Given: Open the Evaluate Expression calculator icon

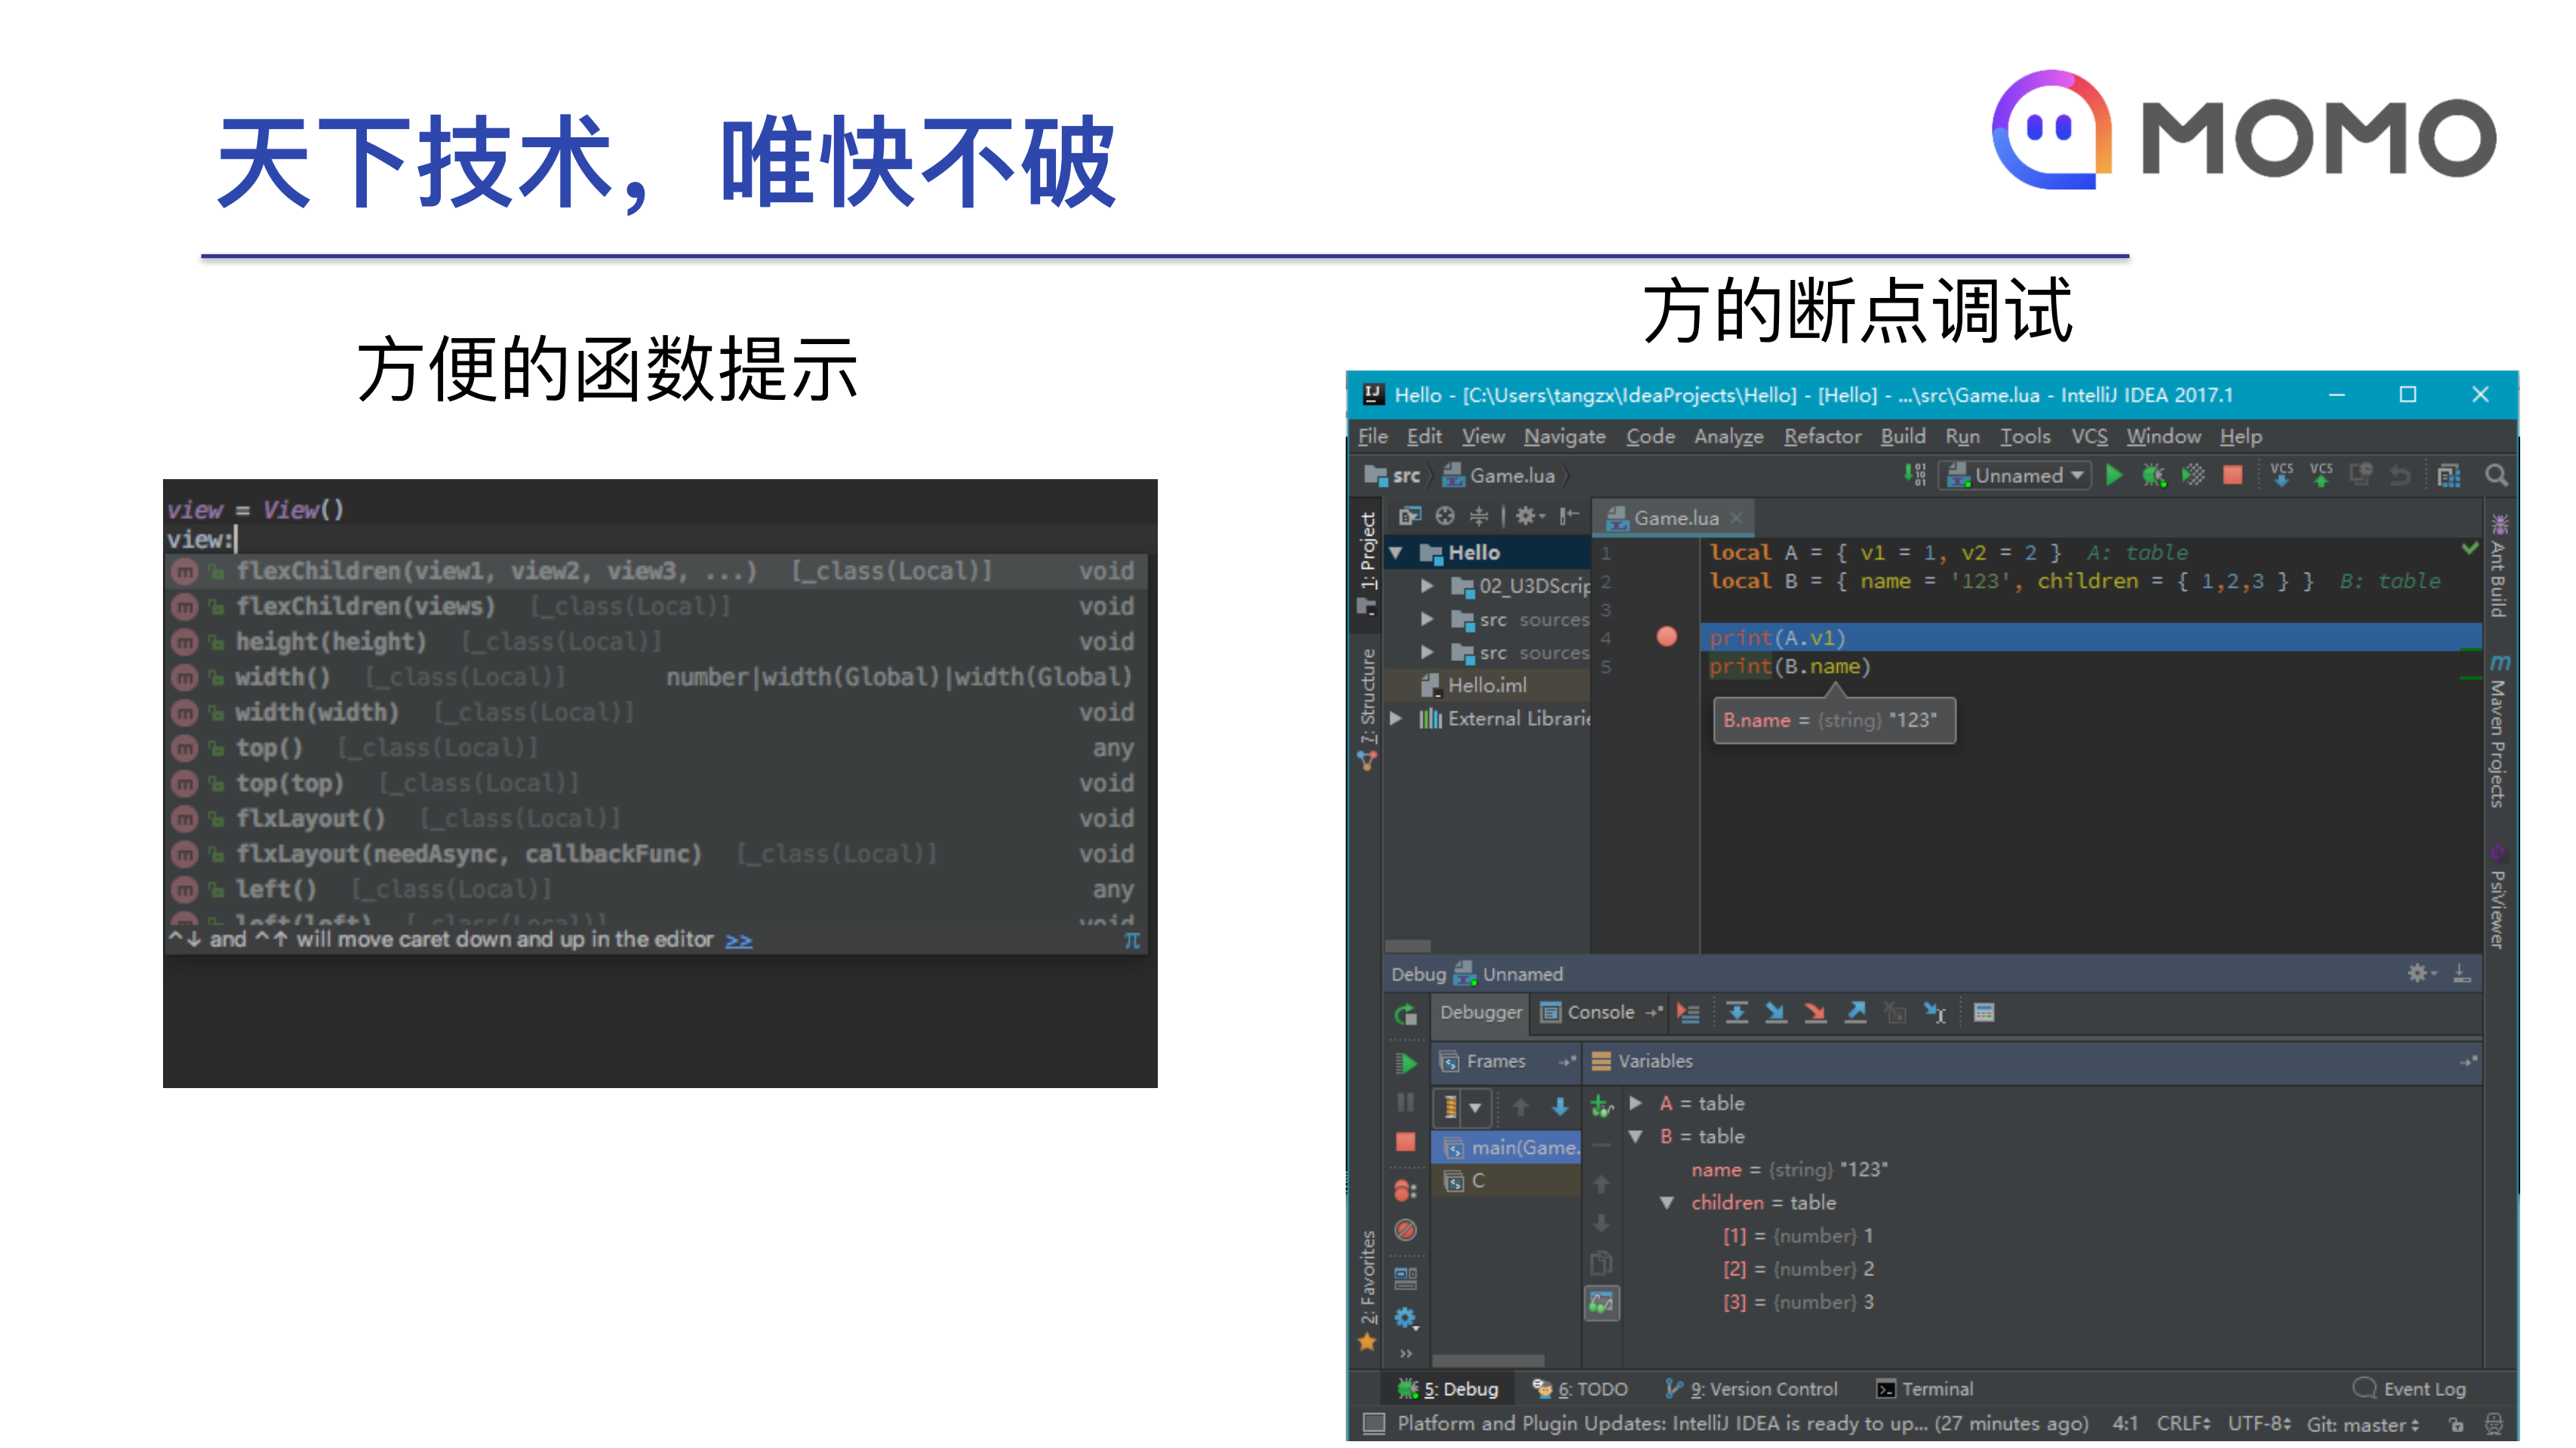Looking at the screenshot, I should (x=1983, y=1012).
